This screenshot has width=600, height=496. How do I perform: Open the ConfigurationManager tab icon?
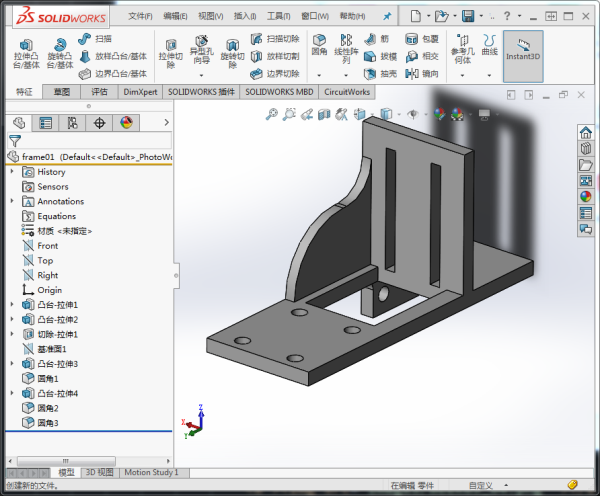(72, 123)
